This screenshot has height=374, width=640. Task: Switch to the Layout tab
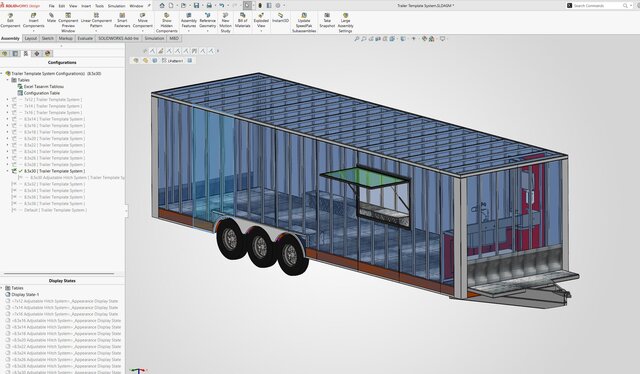coord(31,38)
